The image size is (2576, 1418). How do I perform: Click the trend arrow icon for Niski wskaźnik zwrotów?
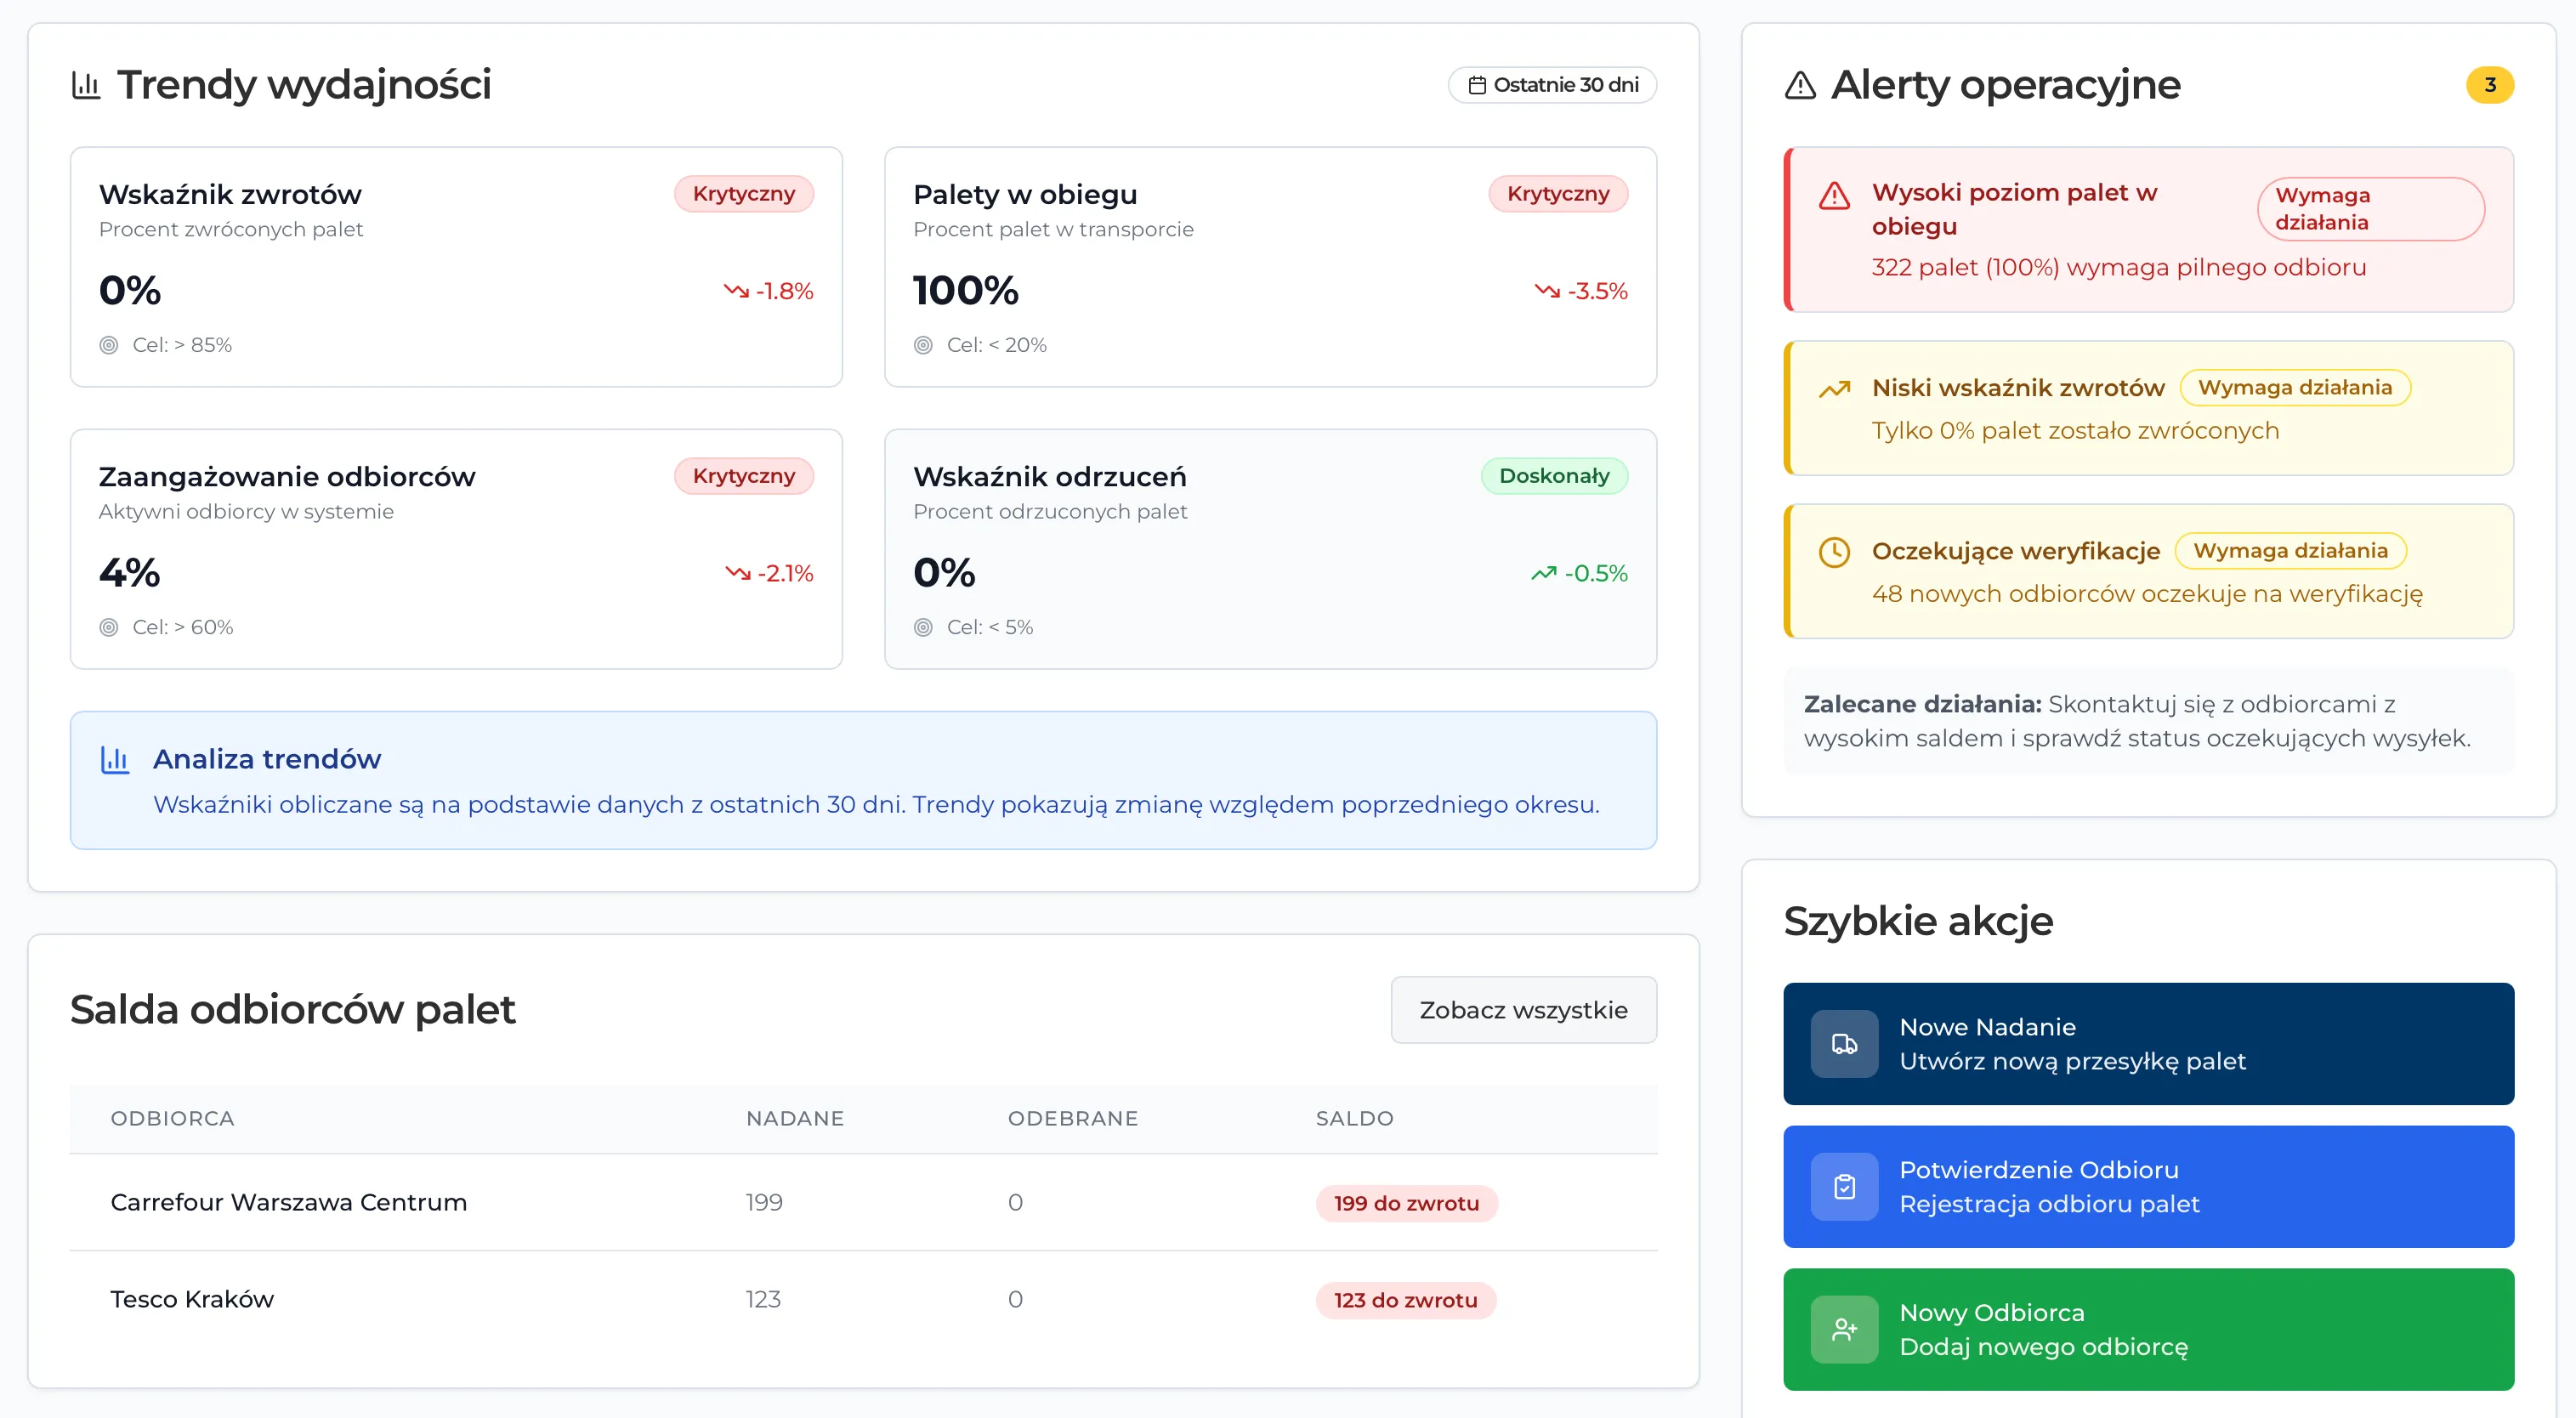click(1834, 389)
